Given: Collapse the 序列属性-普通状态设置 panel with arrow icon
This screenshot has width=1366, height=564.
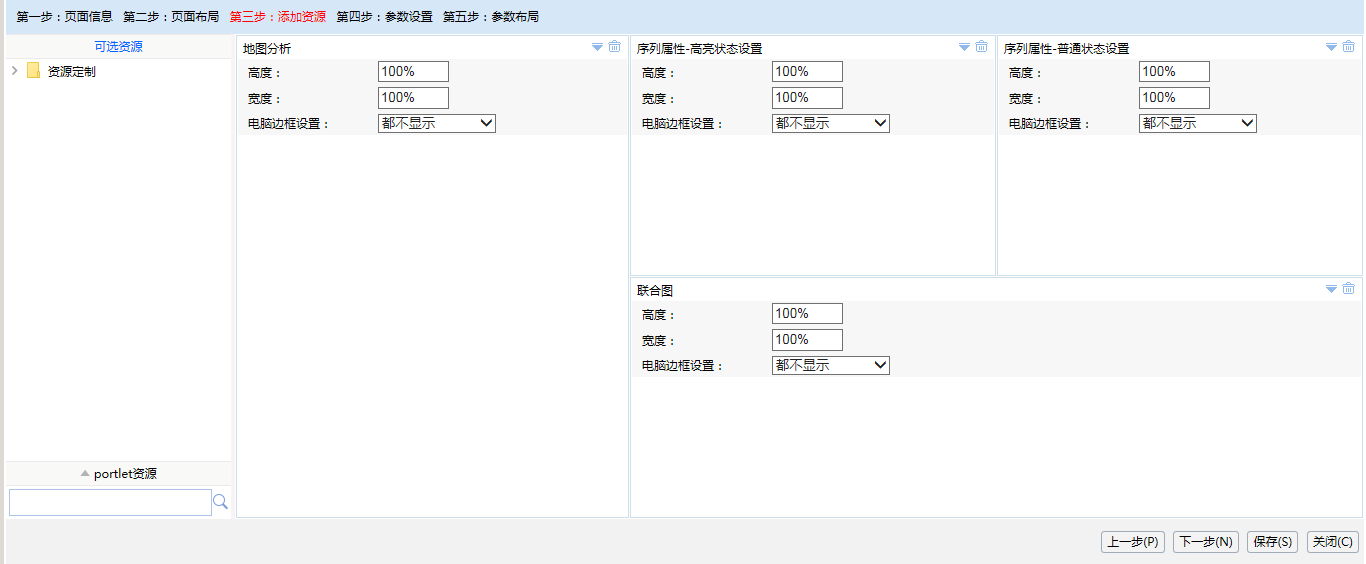Looking at the screenshot, I should 1332,47.
